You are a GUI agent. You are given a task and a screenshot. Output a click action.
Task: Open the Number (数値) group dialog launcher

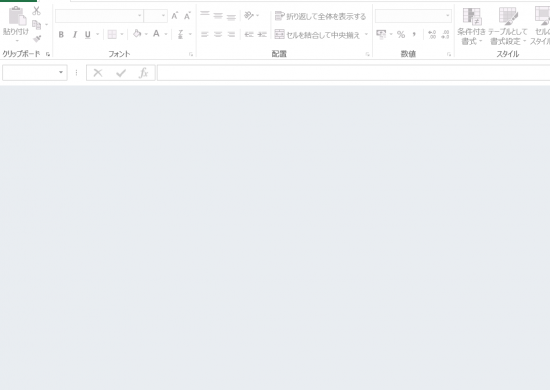tap(449, 54)
